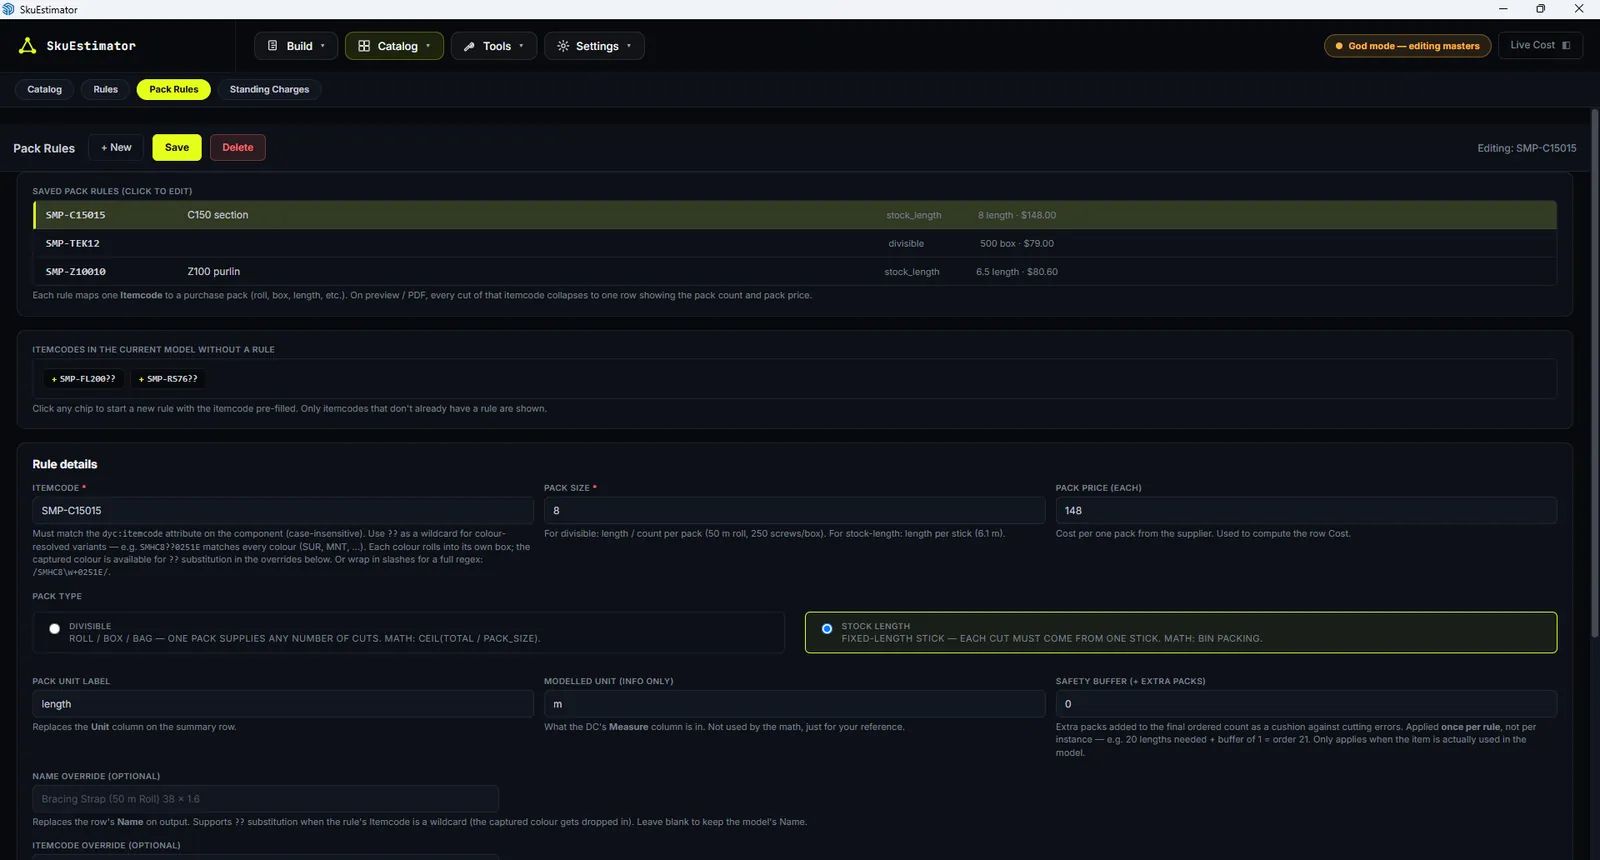This screenshot has width=1600, height=860.
Task: Expand the Tools dropdown arrow
Action: point(521,46)
